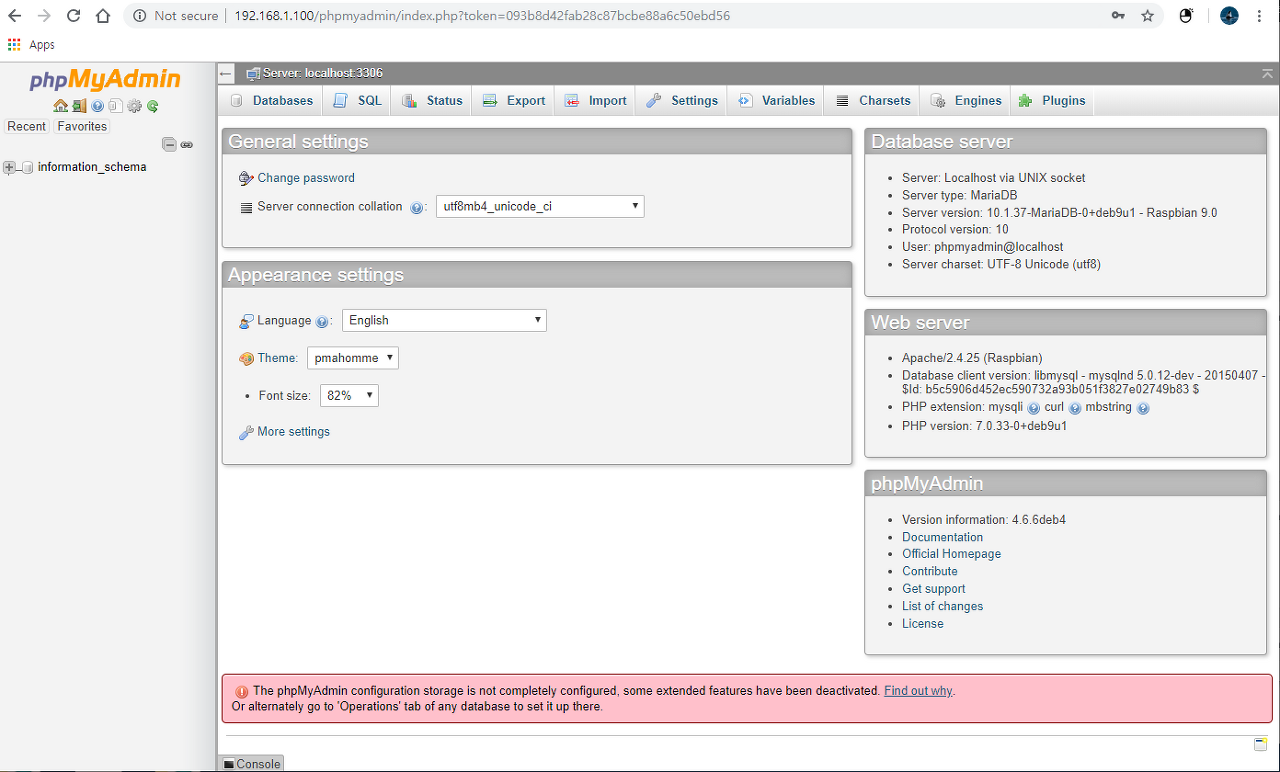Click the log out door icon

(79, 106)
